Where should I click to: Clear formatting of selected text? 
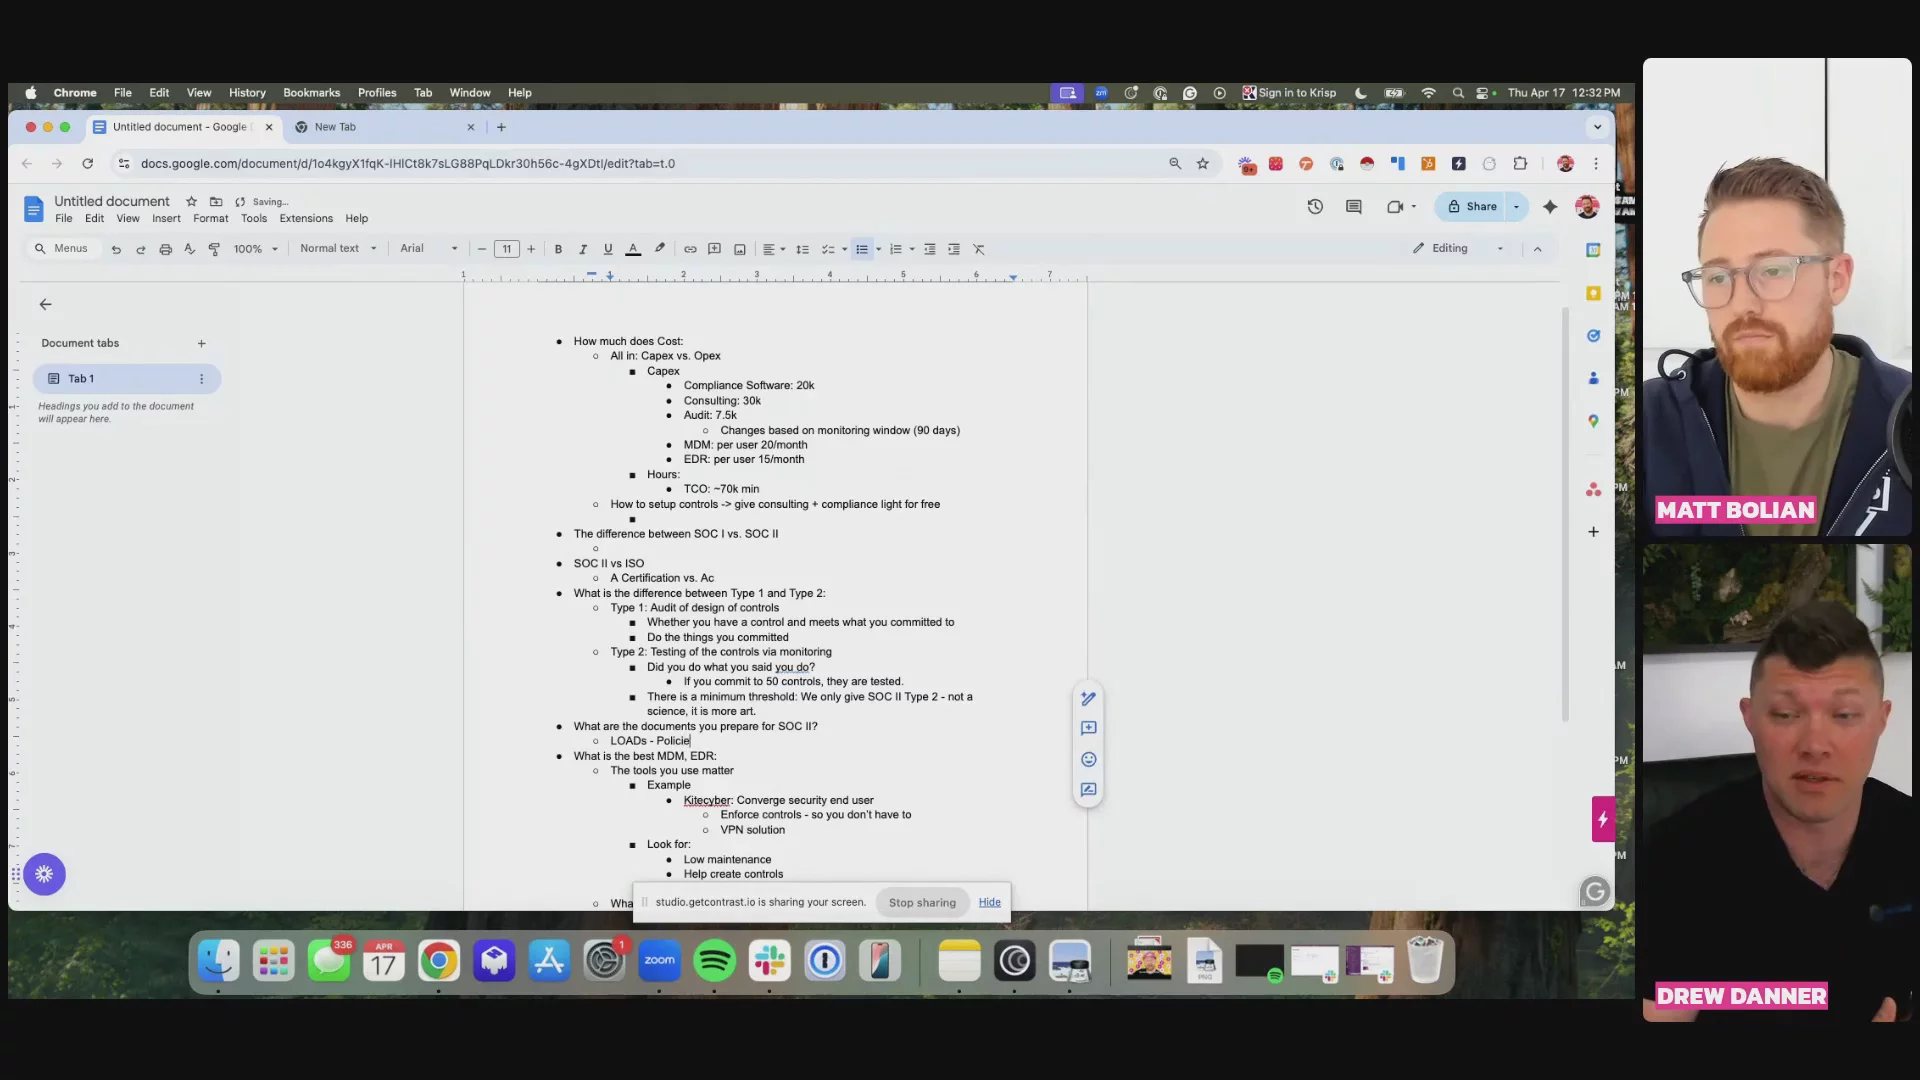pyautogui.click(x=979, y=249)
